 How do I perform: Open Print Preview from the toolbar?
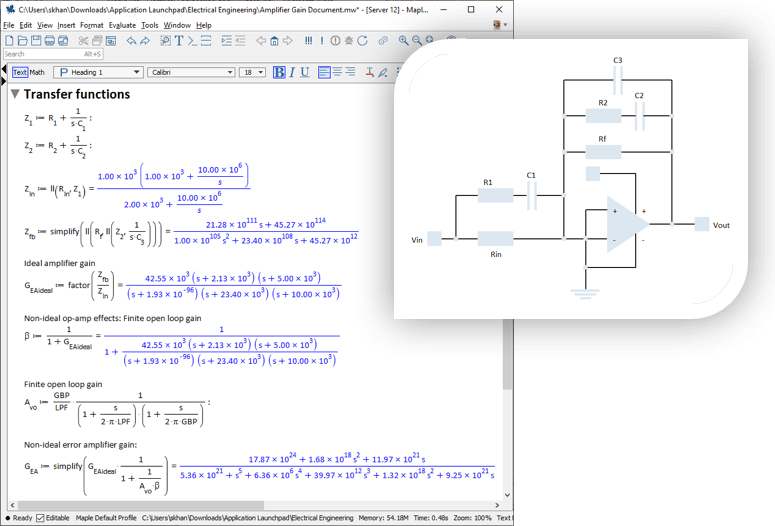pyautogui.click(x=63, y=41)
